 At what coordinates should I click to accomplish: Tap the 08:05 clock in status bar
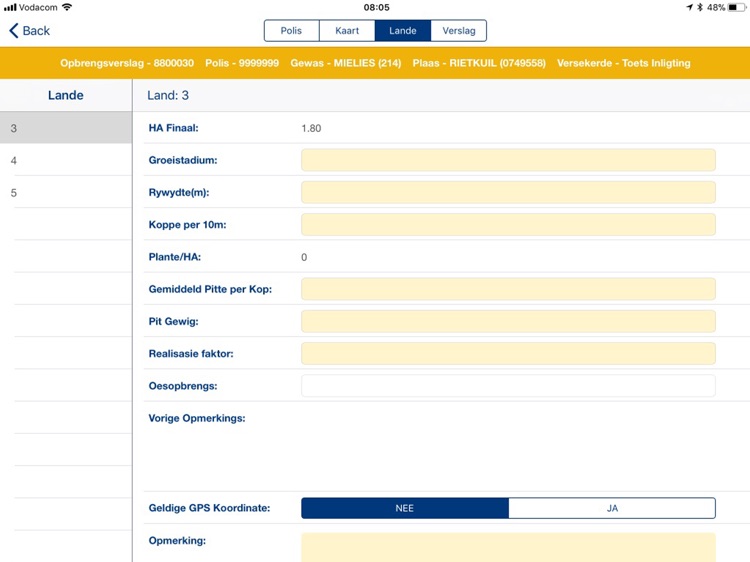point(376,7)
